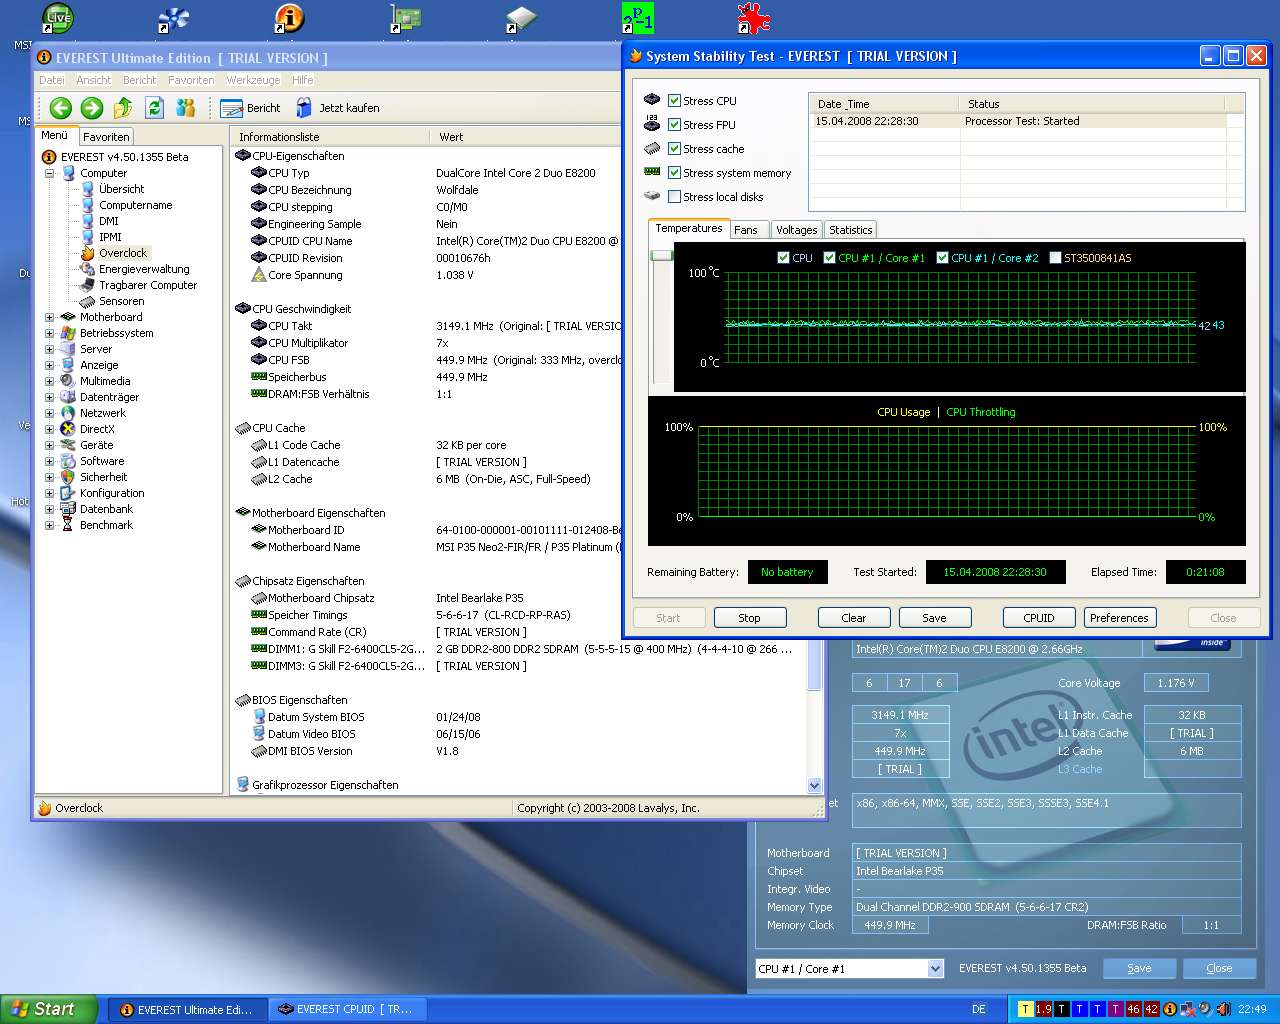Open the Bericht report toolbar button
The width and height of the screenshot is (1280, 1024).
point(251,108)
